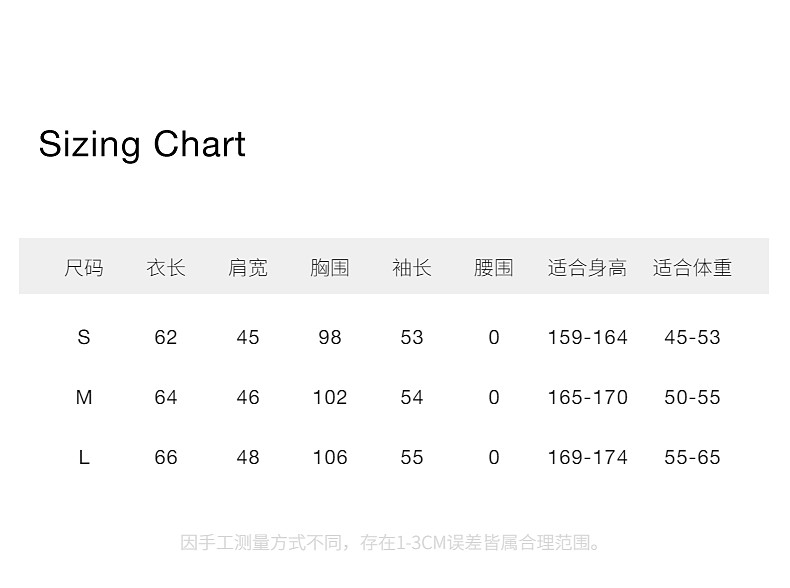This screenshot has height=588, width=790.
Task: Select the size M row label
Action: pos(84,398)
